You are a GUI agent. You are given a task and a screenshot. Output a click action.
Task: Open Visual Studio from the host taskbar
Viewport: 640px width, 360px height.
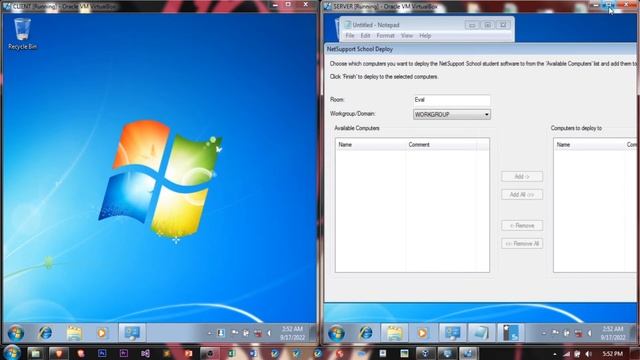pyautogui.click(x=145, y=353)
